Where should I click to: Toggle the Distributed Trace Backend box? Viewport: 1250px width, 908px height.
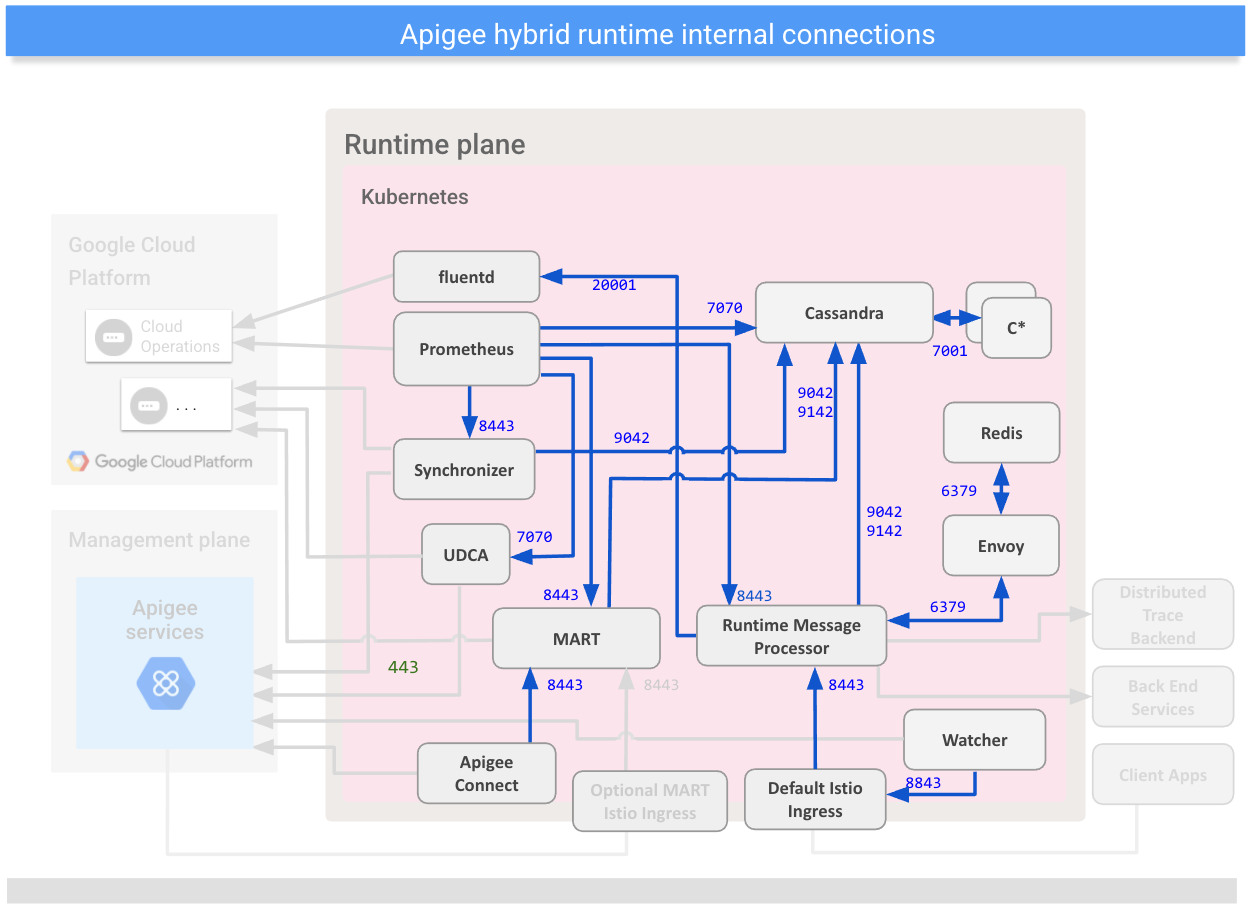1162,614
